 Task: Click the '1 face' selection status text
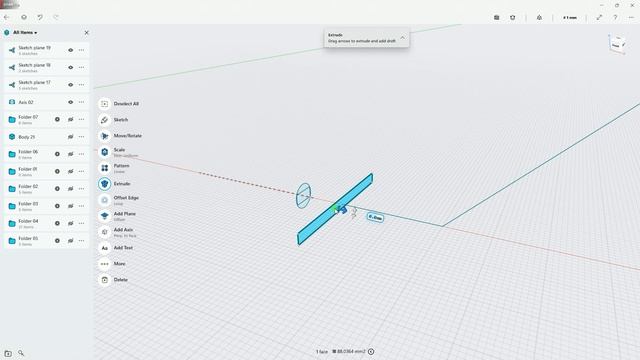(322, 351)
